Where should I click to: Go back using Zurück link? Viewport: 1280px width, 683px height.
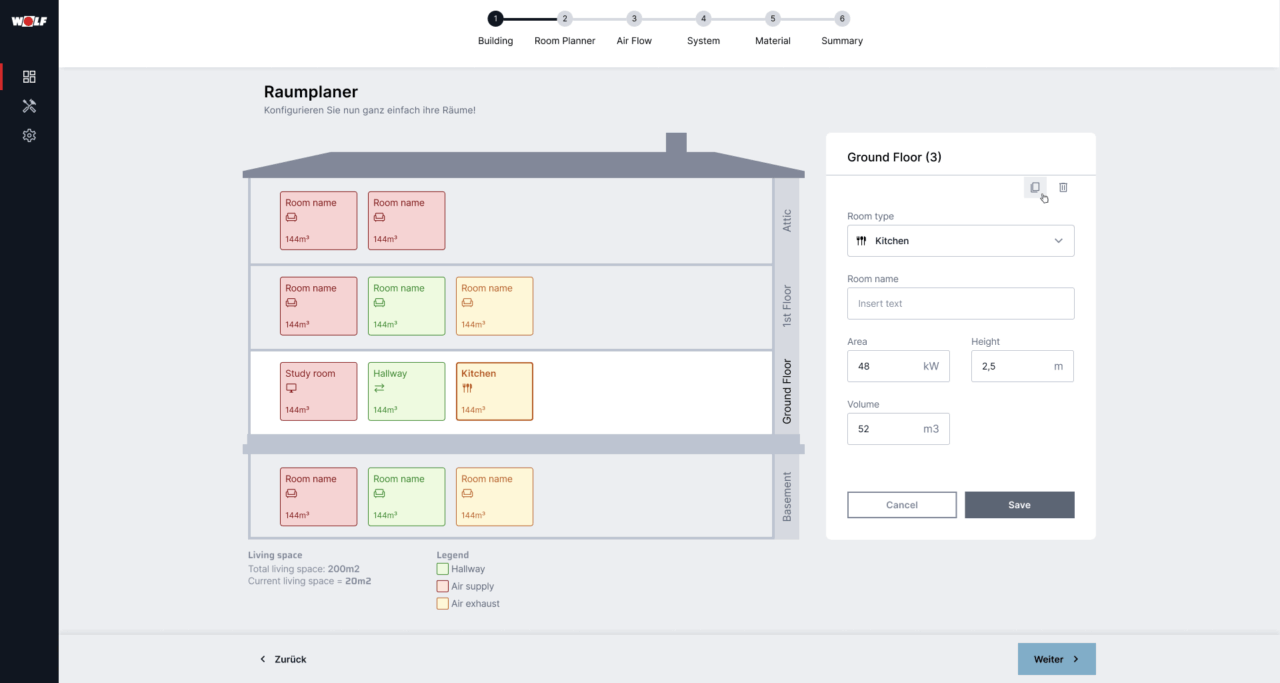pos(283,659)
